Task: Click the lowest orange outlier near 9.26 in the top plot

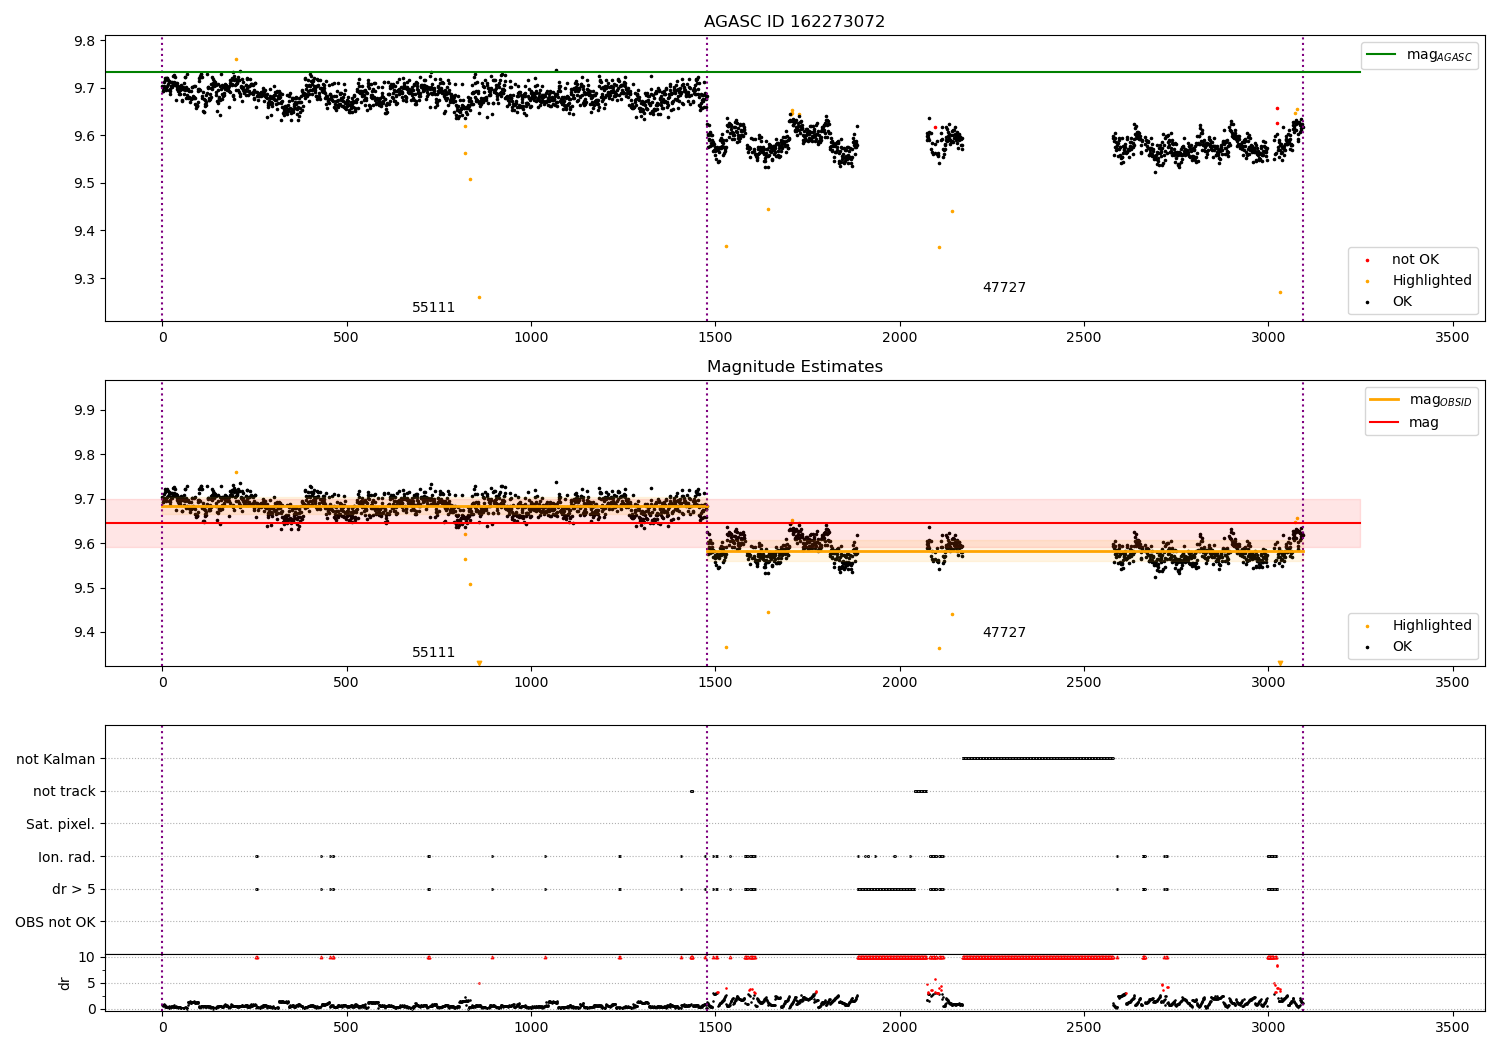Action: tap(479, 297)
